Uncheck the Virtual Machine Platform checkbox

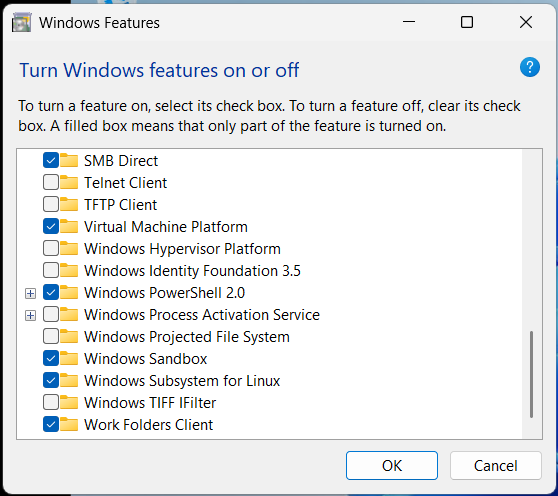(51, 227)
